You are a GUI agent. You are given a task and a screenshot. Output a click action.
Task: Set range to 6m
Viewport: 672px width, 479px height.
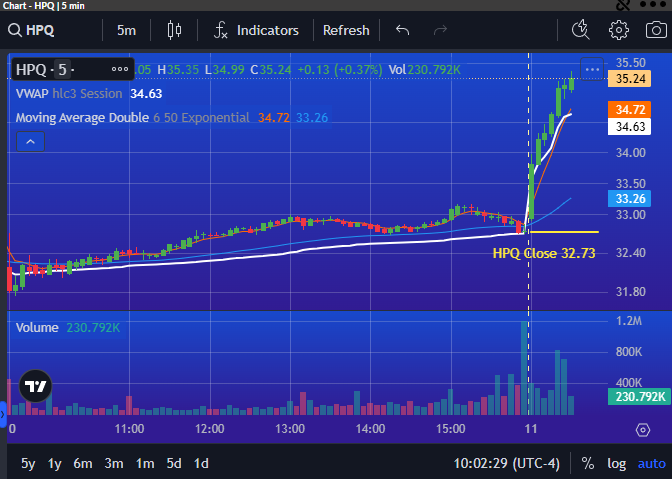[x=83, y=464]
